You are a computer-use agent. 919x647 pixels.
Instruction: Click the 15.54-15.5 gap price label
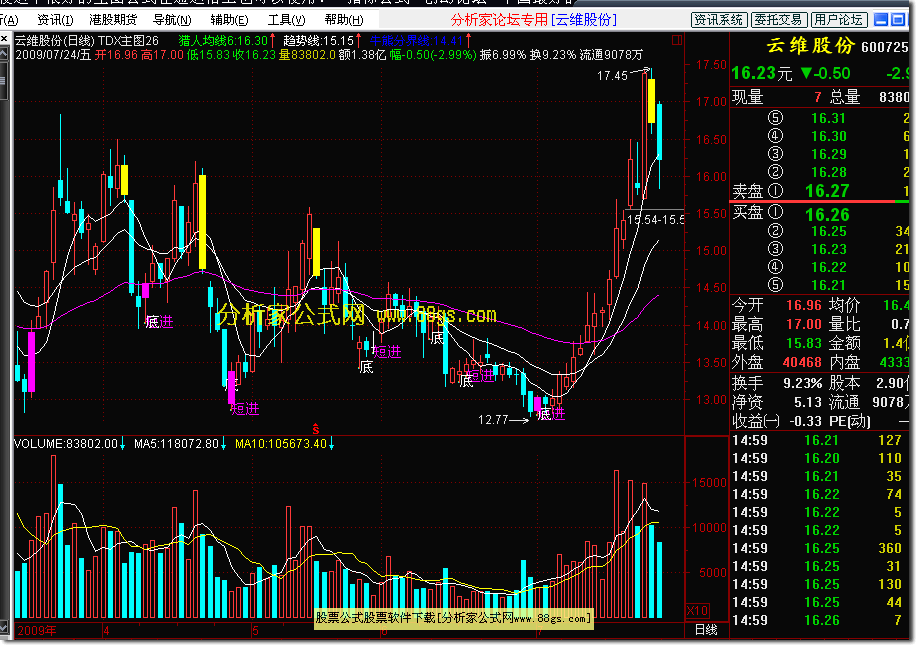(655, 220)
